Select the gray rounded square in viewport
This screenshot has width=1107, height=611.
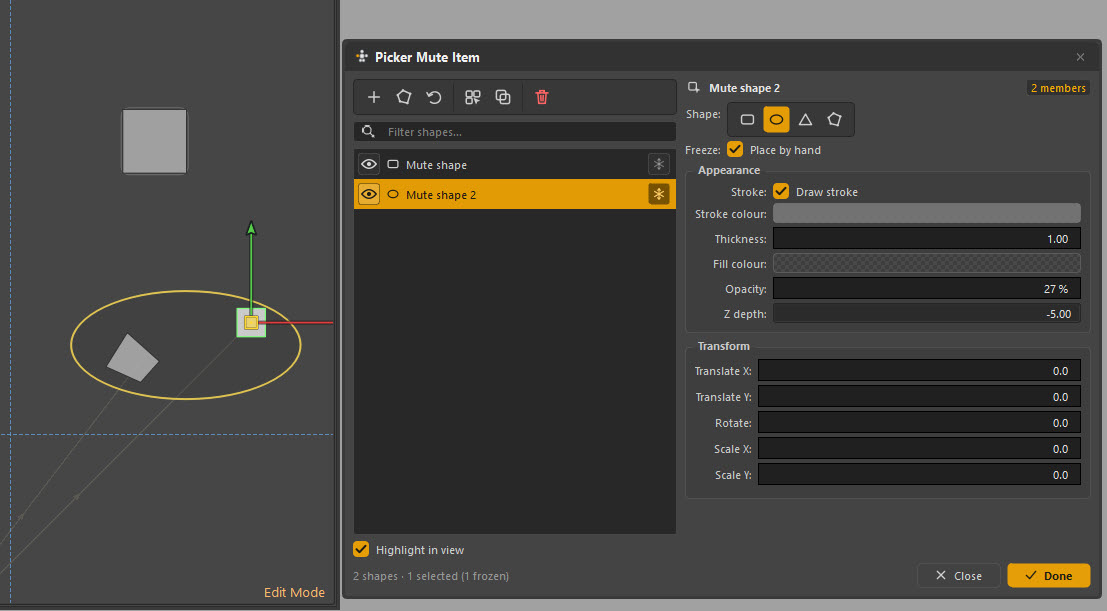pos(155,141)
